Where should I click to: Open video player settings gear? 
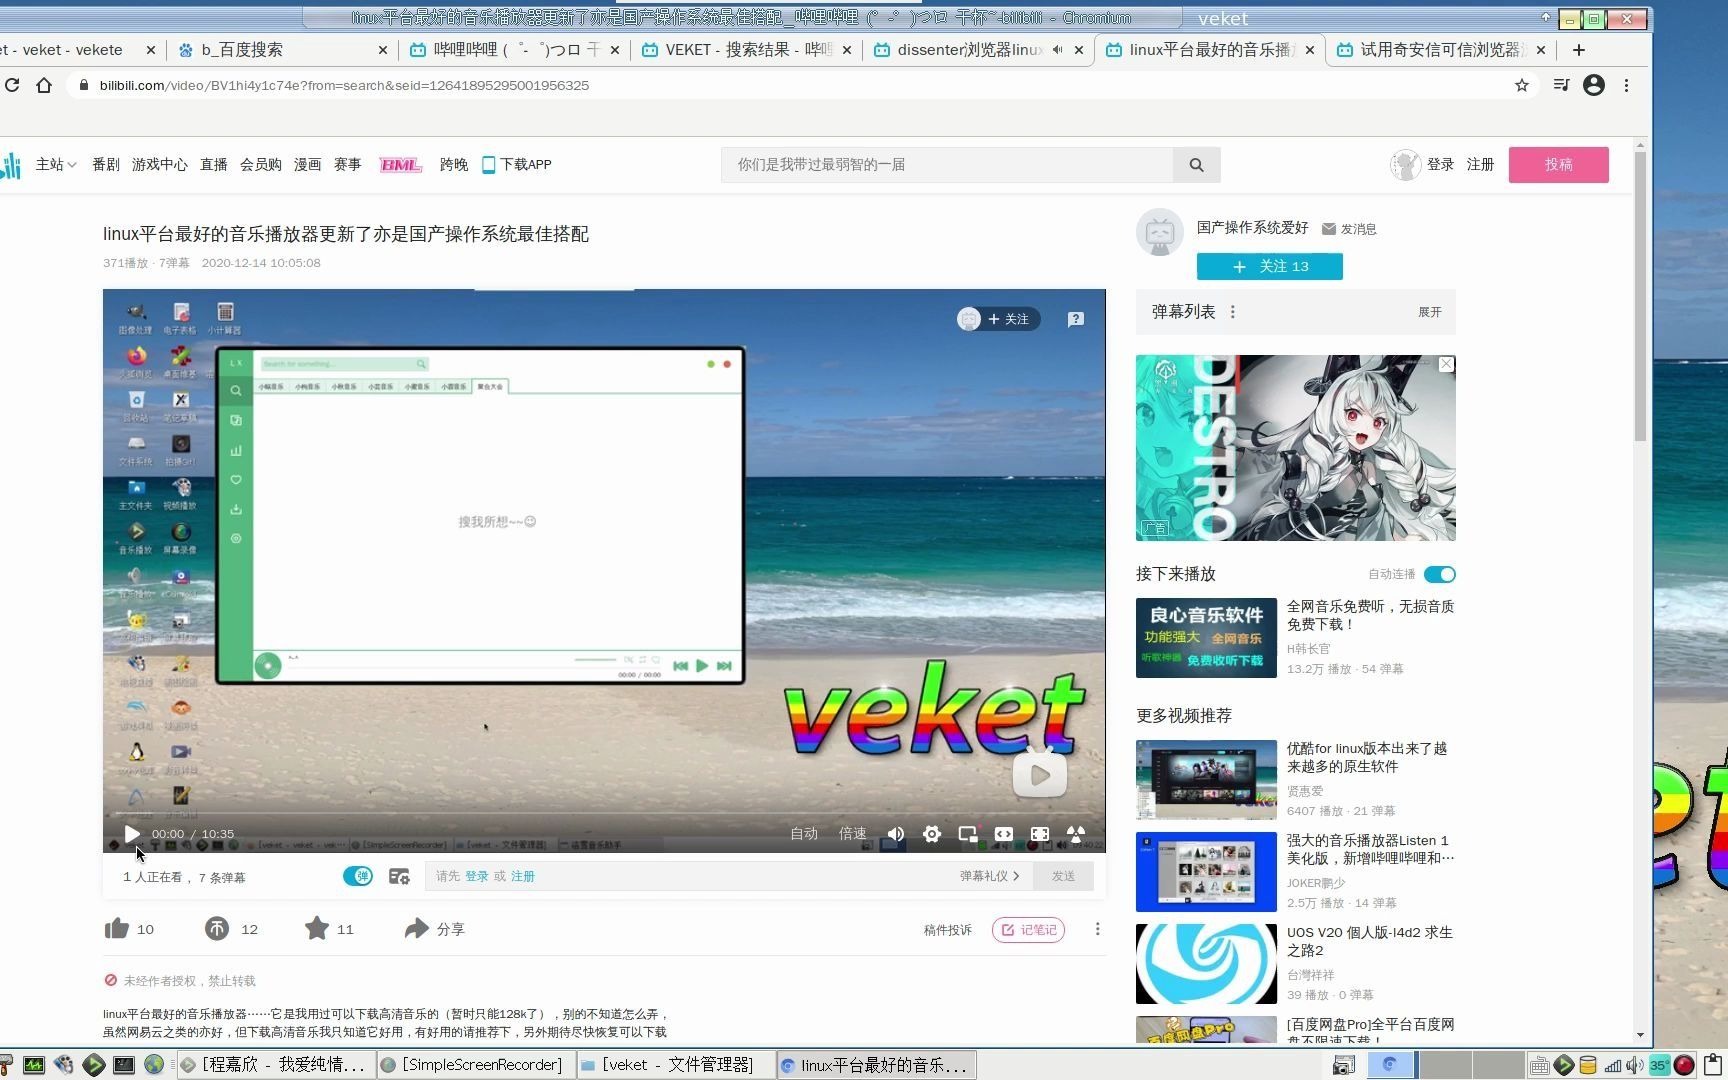[932, 834]
